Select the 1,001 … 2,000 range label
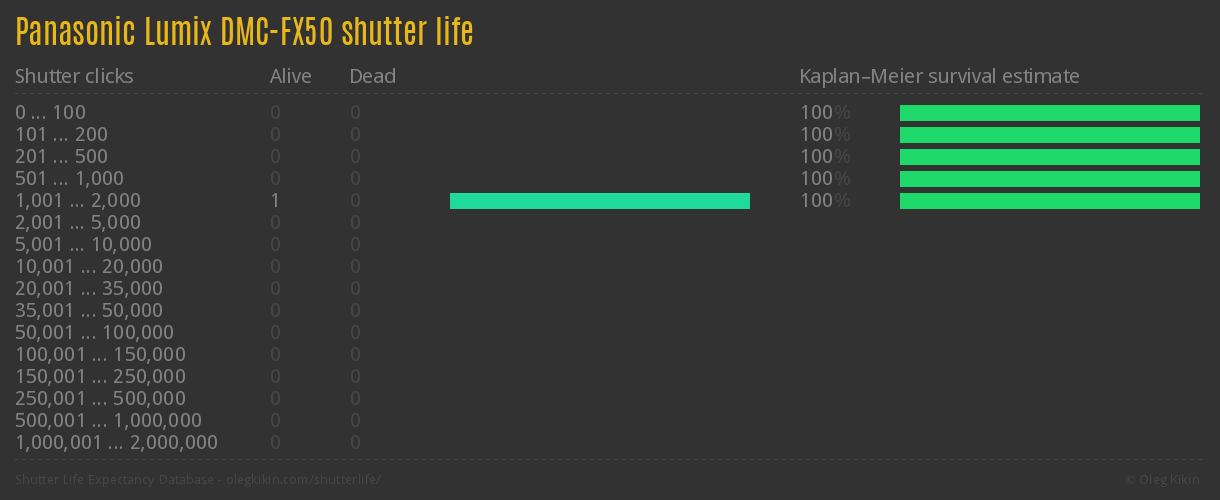Screen dimensions: 1220x500 pyautogui.click(x=78, y=201)
